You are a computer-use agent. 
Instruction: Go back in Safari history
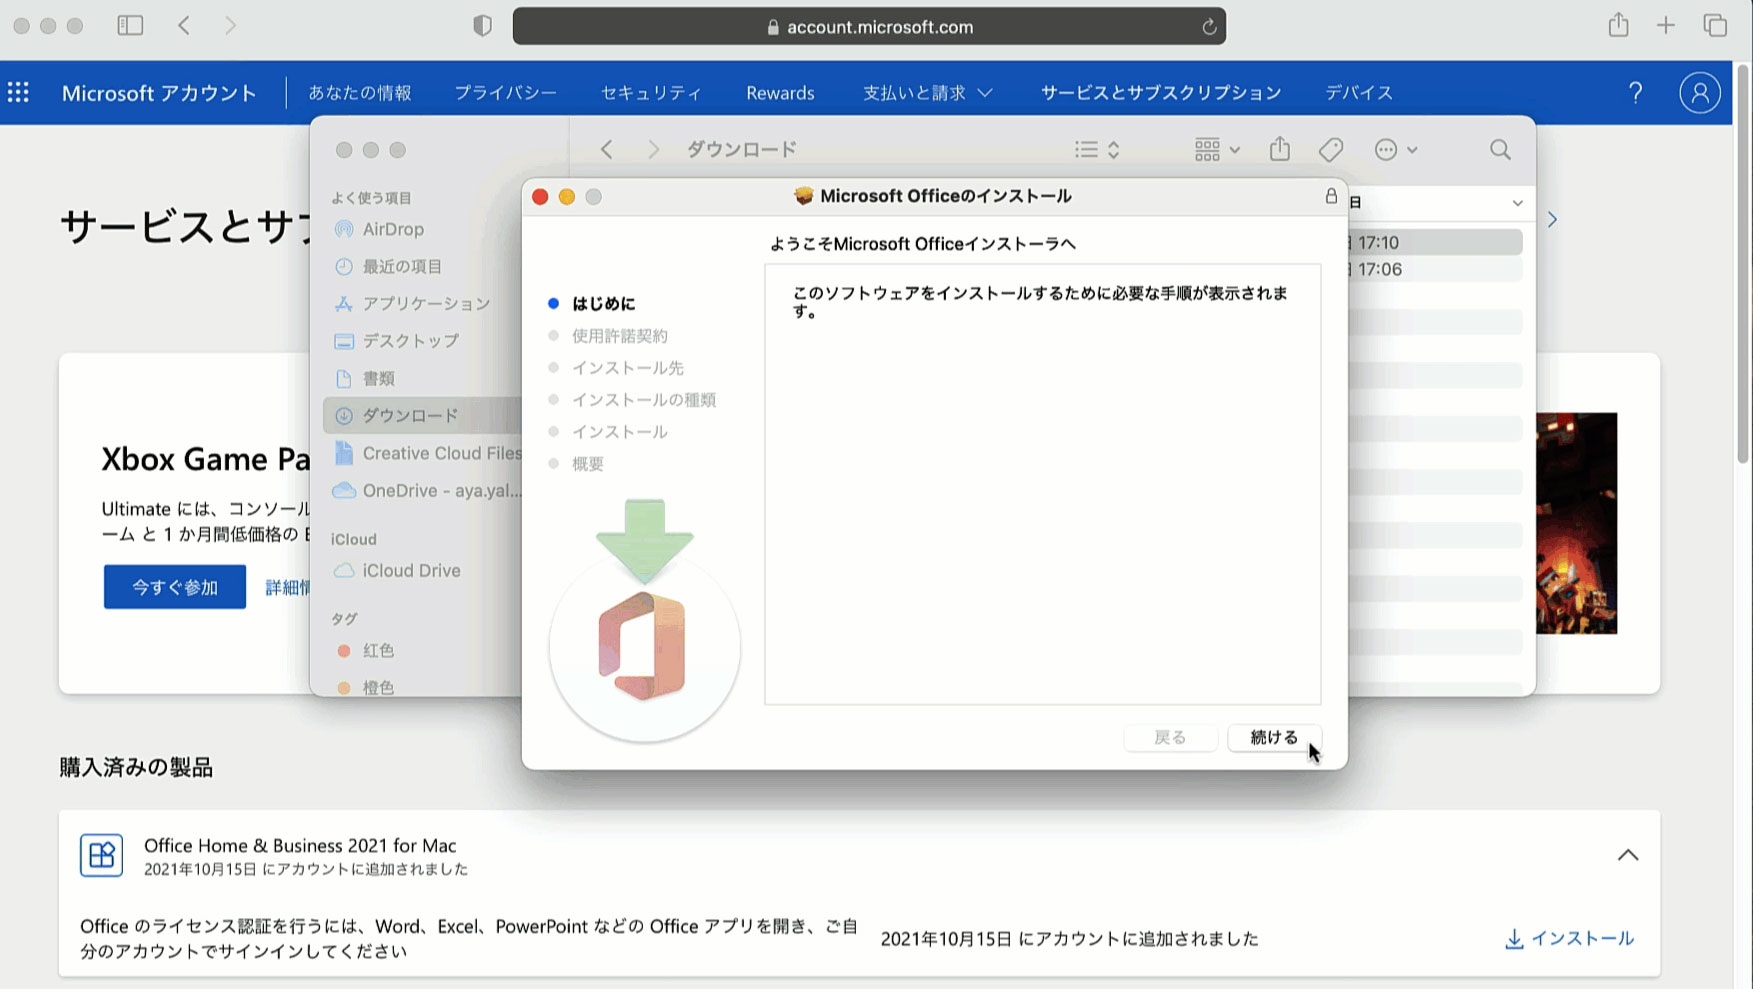[184, 26]
